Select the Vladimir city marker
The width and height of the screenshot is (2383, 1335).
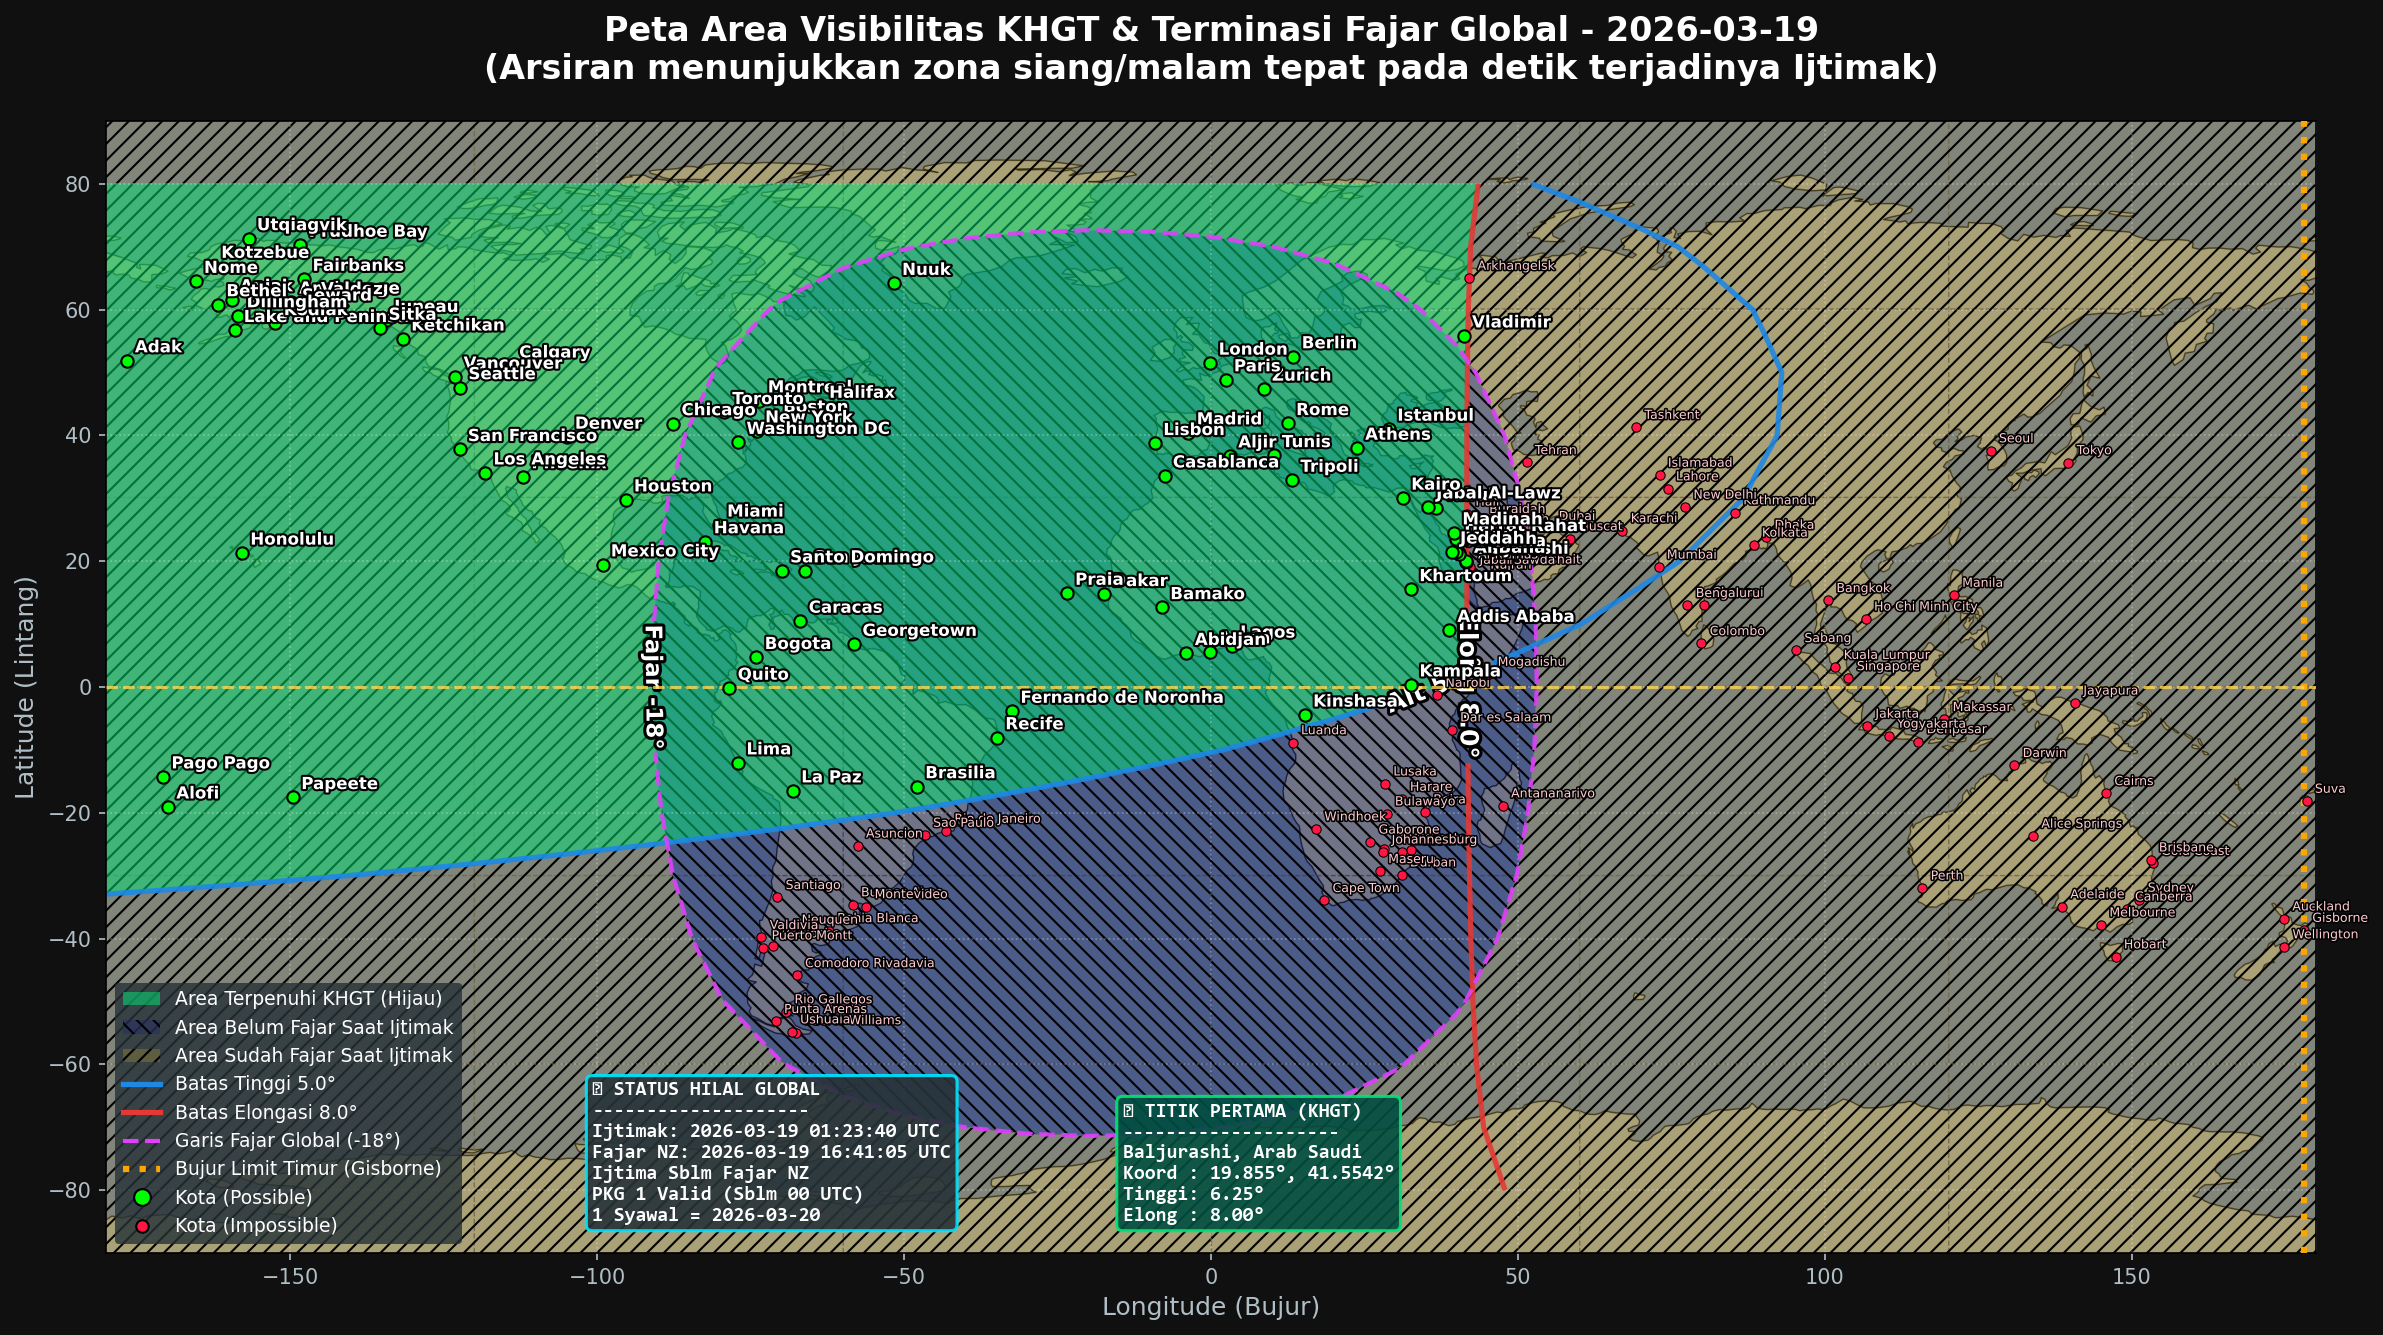pyautogui.click(x=1464, y=336)
